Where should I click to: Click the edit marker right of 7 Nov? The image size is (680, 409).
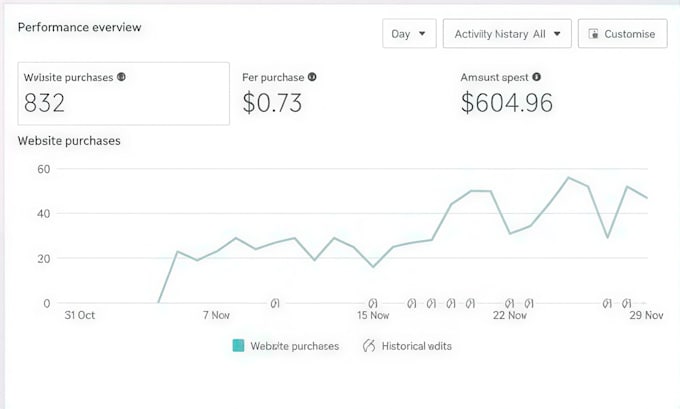tap(275, 304)
